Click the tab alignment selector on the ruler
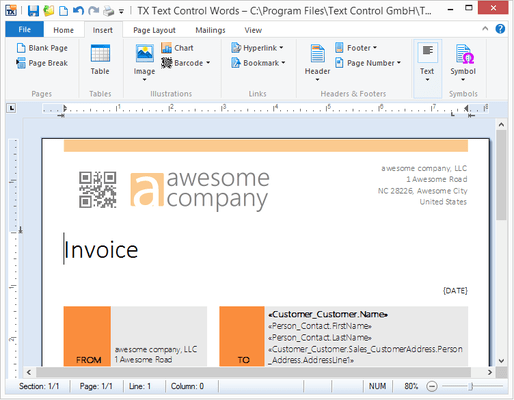This screenshot has width=514, height=400. (x=12, y=108)
